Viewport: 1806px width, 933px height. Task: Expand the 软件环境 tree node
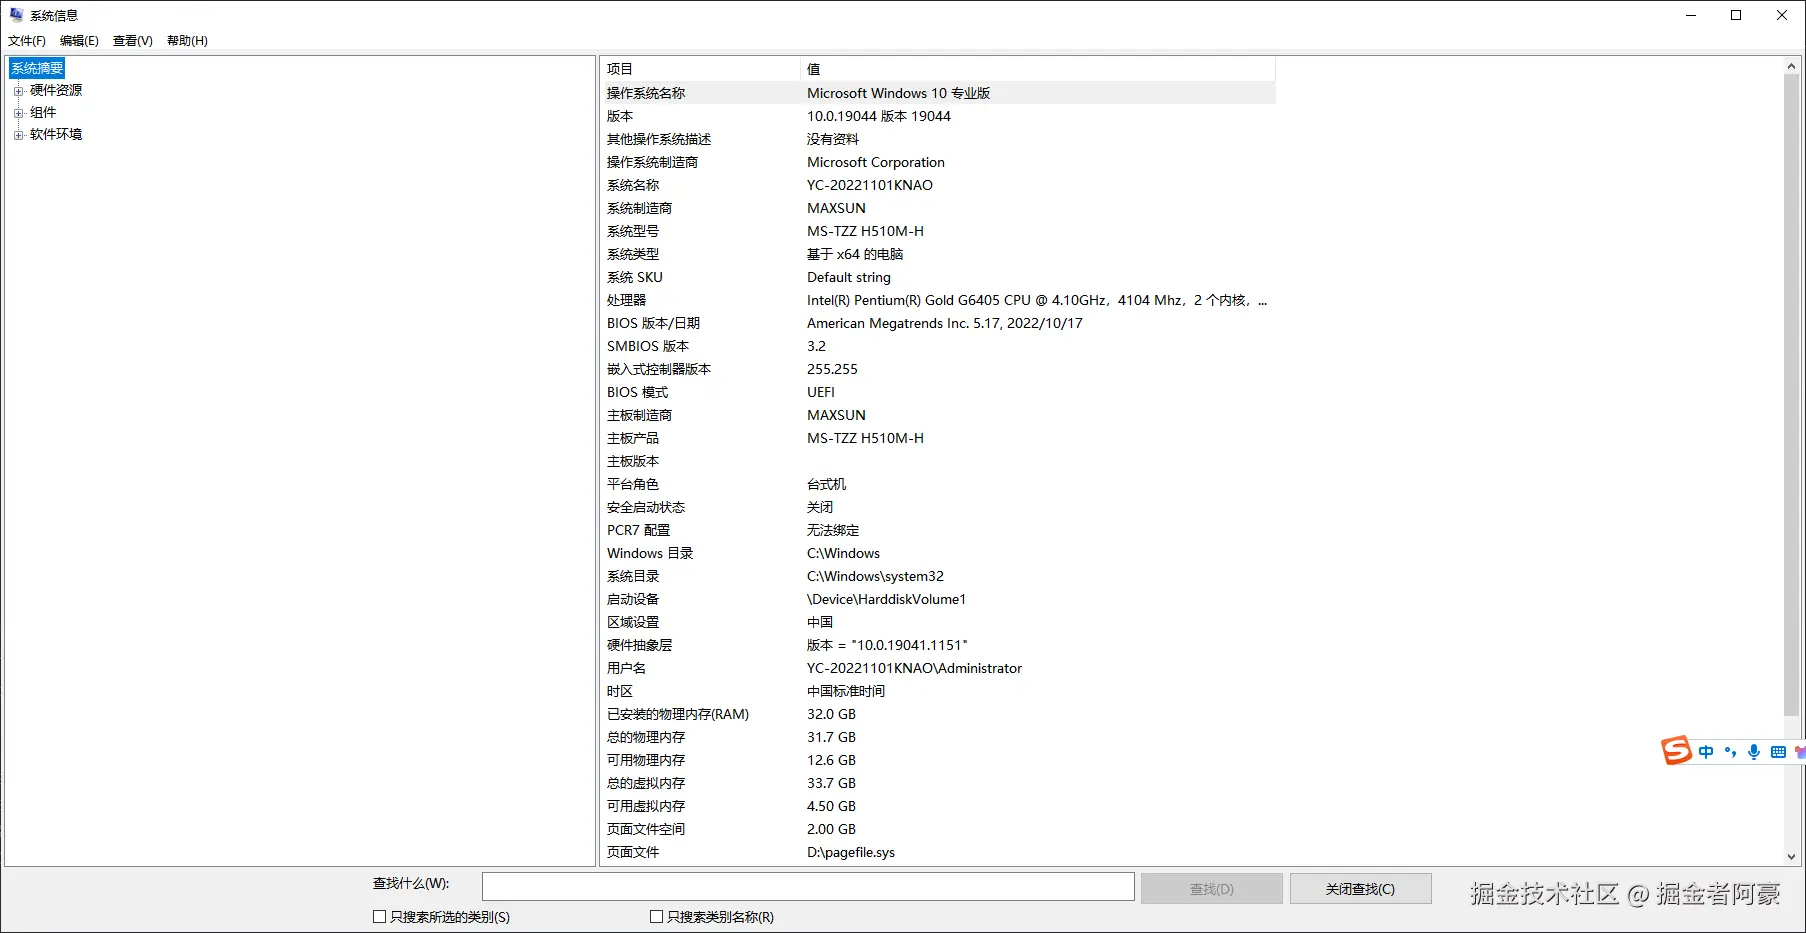point(18,135)
